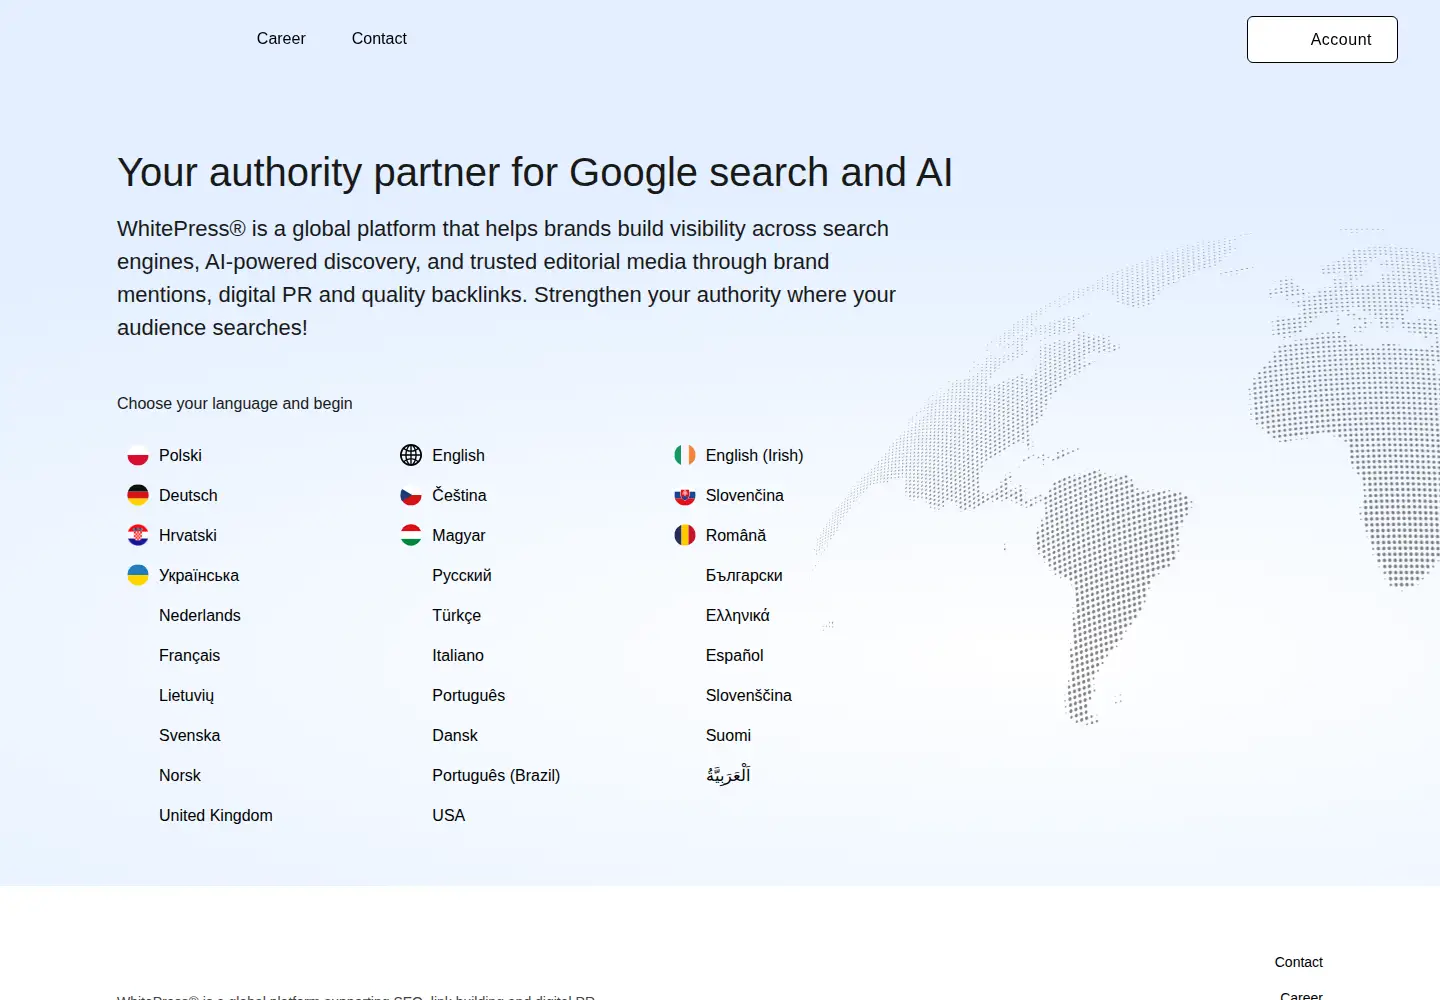Viewport: 1440px width, 1000px height.
Task: Open the United Kingdom version
Action: (x=216, y=815)
